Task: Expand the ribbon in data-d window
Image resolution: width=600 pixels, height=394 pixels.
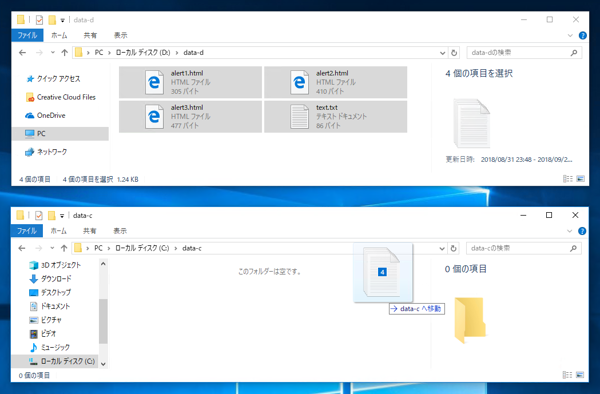Action: [x=570, y=36]
